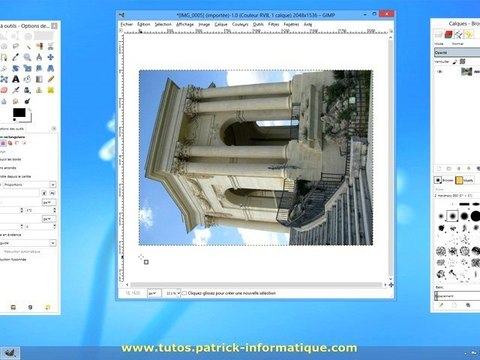Viewport: 480px width, 360px height.
Task: Select the Fuzzy Select wand tool
Action: click(28, 46)
